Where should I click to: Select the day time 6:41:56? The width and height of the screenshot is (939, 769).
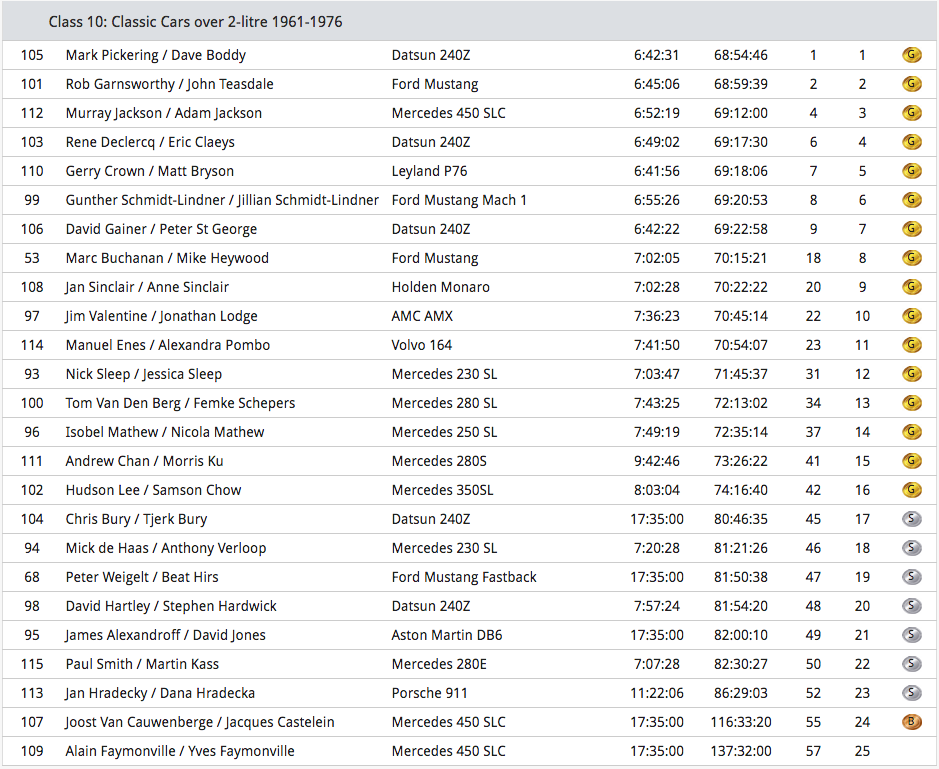point(657,171)
